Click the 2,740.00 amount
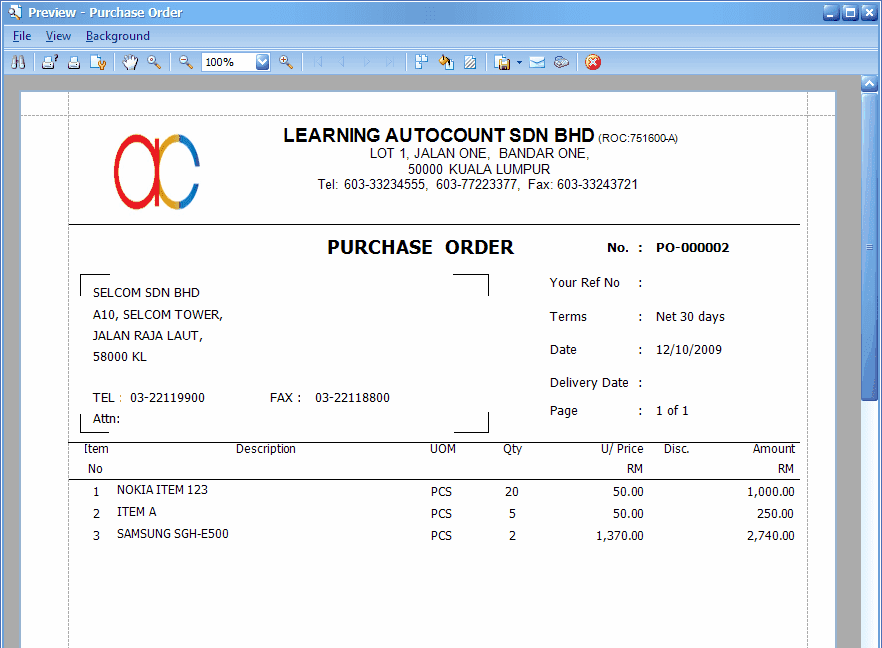The height and width of the screenshot is (648, 882). 771,536
